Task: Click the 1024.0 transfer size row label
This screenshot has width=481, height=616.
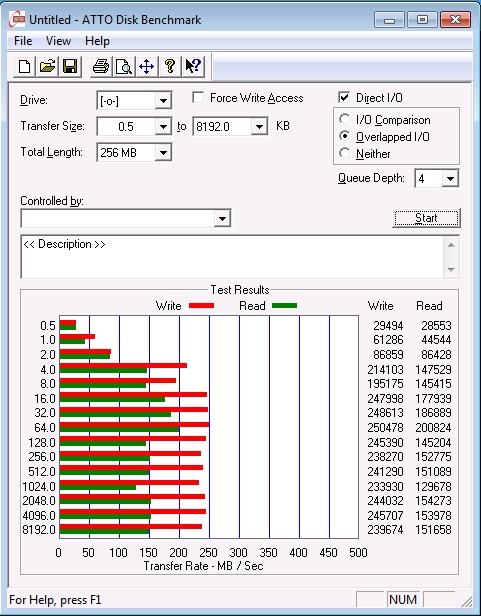Action: pos(39,487)
